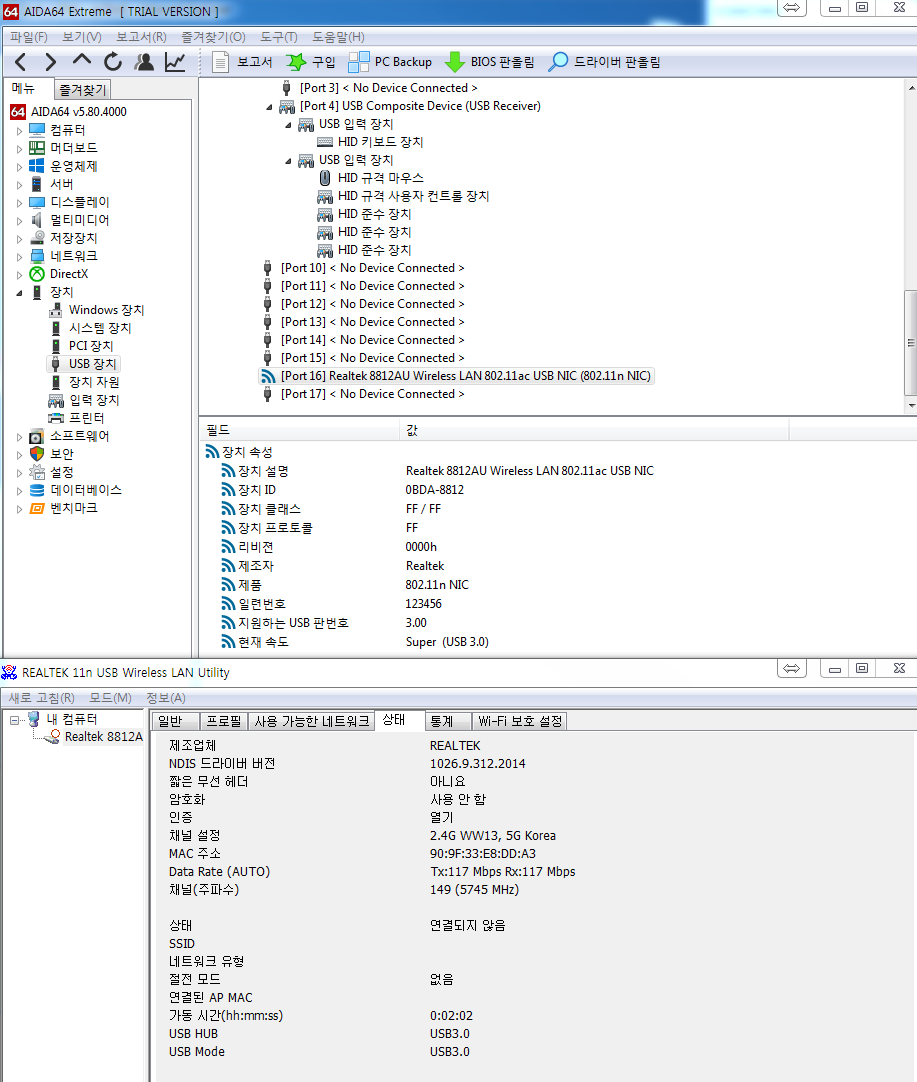
Task: Click the 구입 purchase button
Action: coord(310,62)
